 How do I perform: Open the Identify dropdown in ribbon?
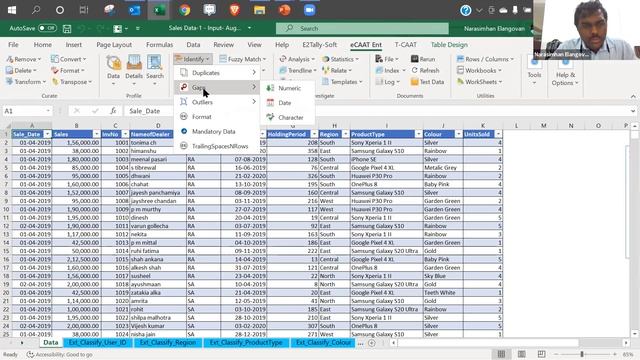(x=193, y=59)
